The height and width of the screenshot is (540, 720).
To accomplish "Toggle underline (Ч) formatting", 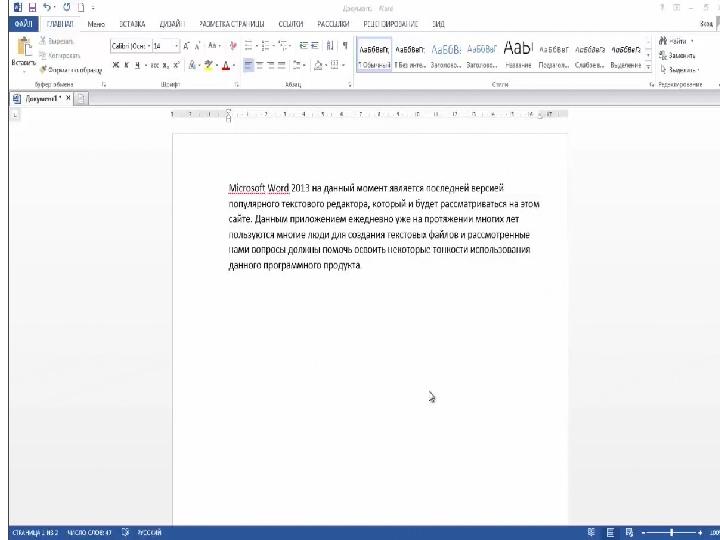I will click(x=137, y=66).
